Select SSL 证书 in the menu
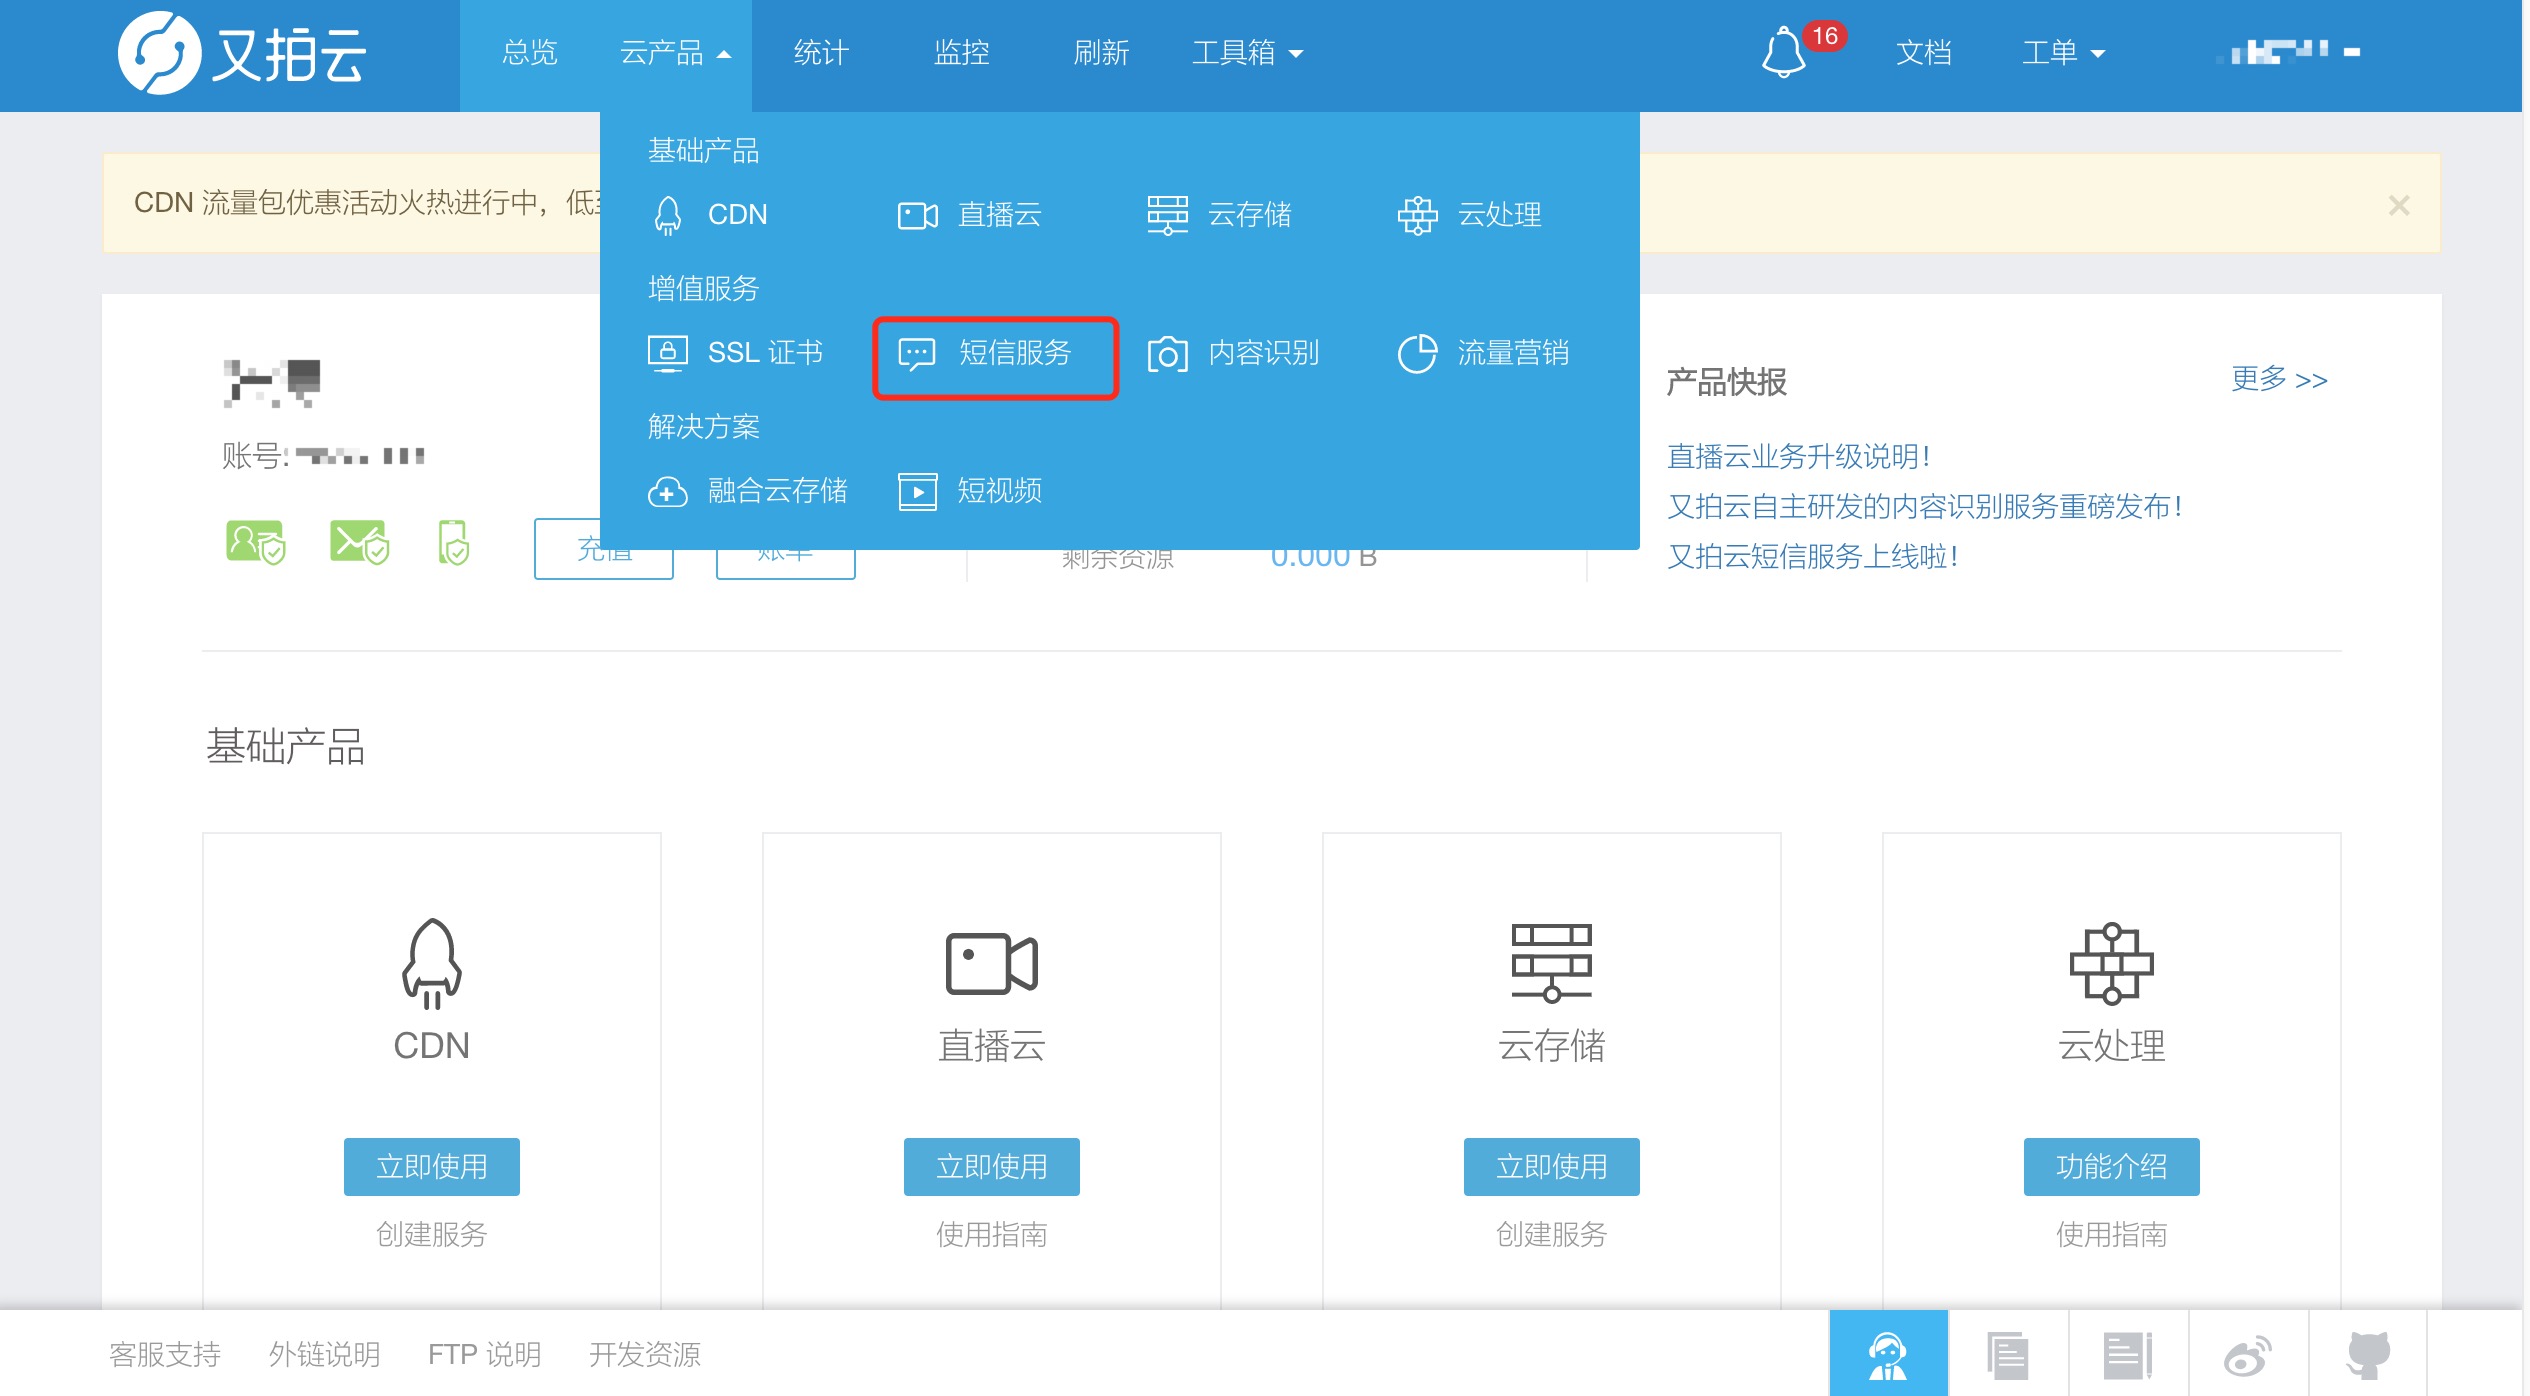 (x=736, y=353)
